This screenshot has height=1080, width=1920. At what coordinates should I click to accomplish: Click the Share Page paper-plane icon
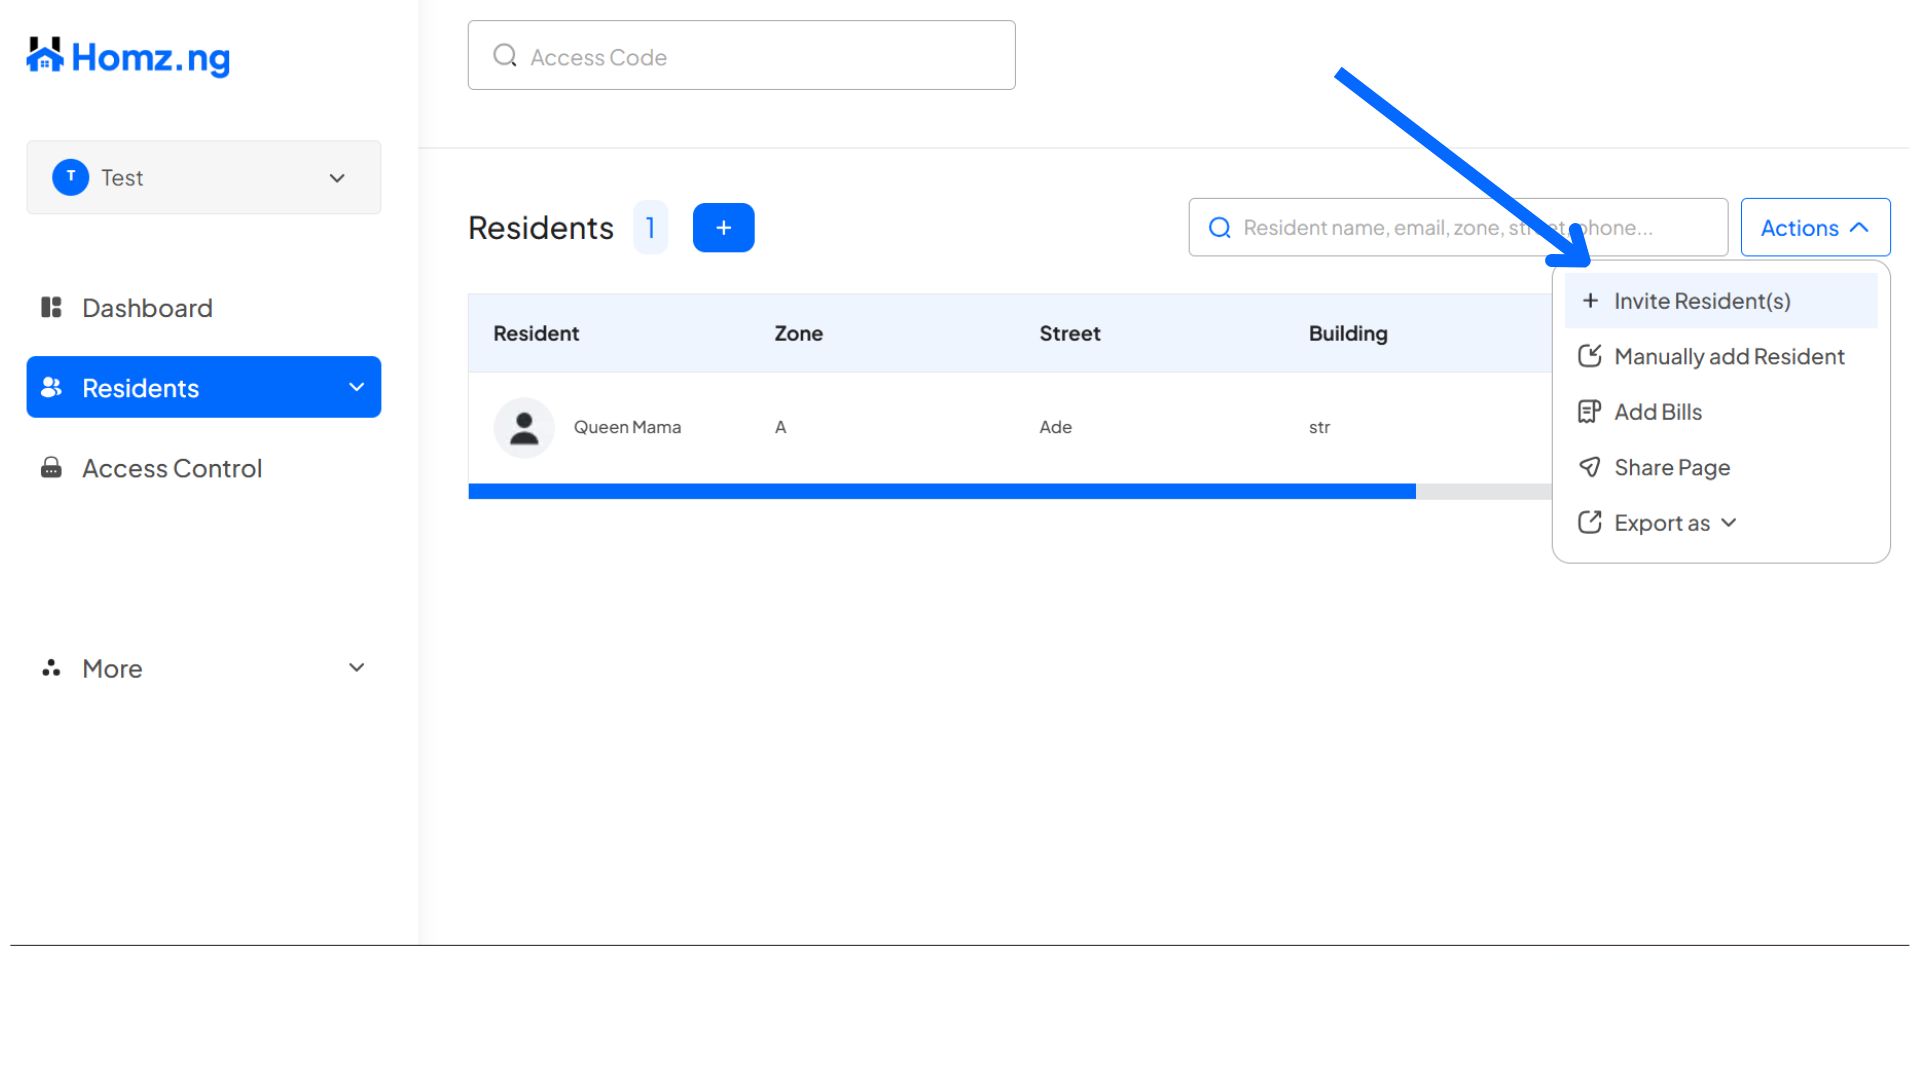coord(1589,467)
